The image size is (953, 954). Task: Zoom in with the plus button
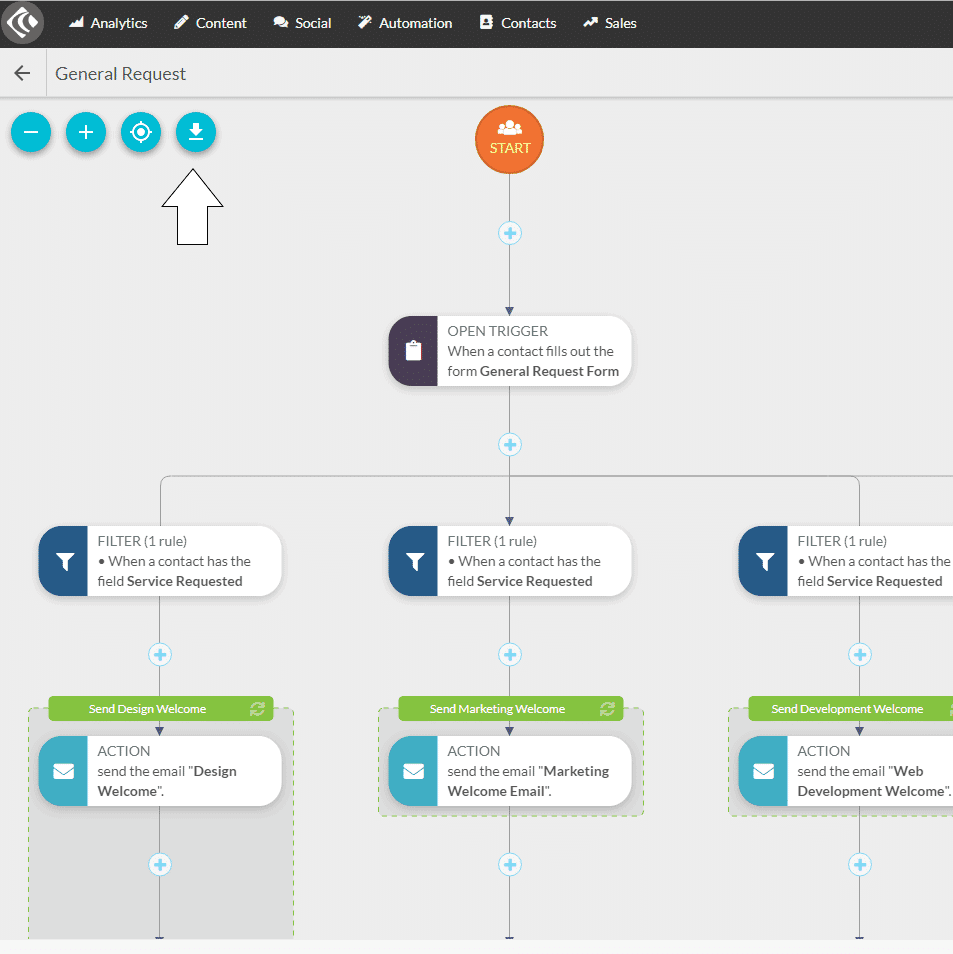point(86,132)
